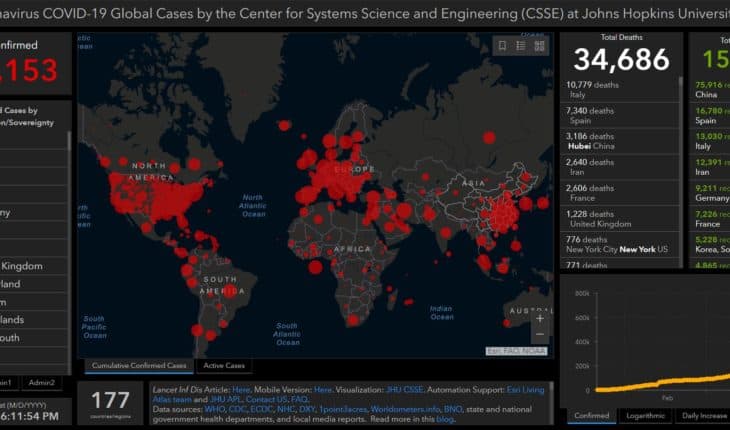Switch to Active Cases map tab
This screenshot has width=730, height=430.
pos(224,366)
